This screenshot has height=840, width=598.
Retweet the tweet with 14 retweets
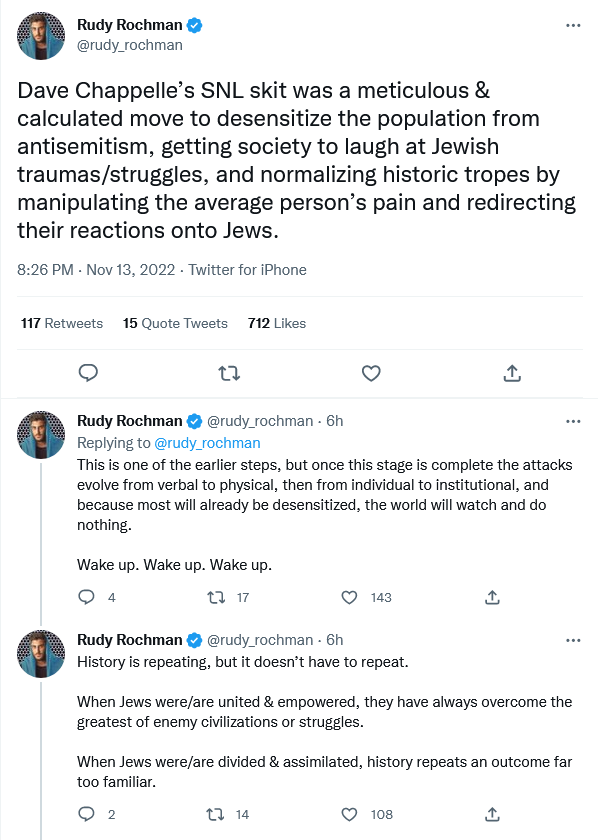[215, 814]
